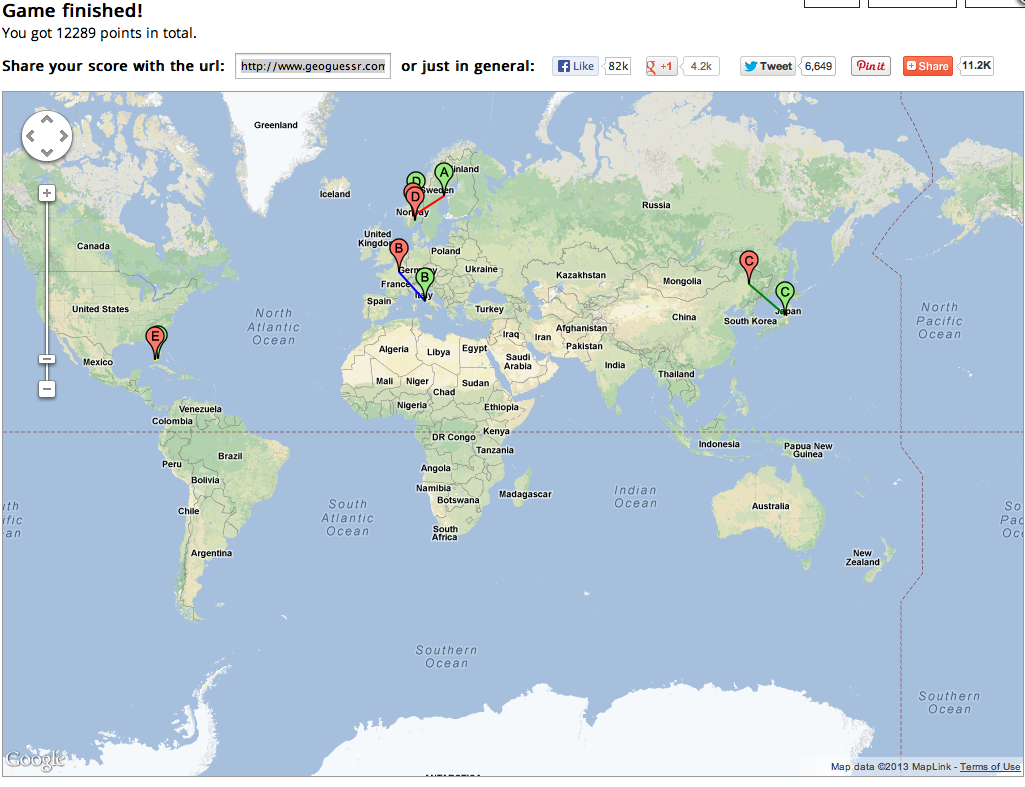Click the zoom slider handle
The width and height of the screenshot is (1025, 787).
point(46,359)
